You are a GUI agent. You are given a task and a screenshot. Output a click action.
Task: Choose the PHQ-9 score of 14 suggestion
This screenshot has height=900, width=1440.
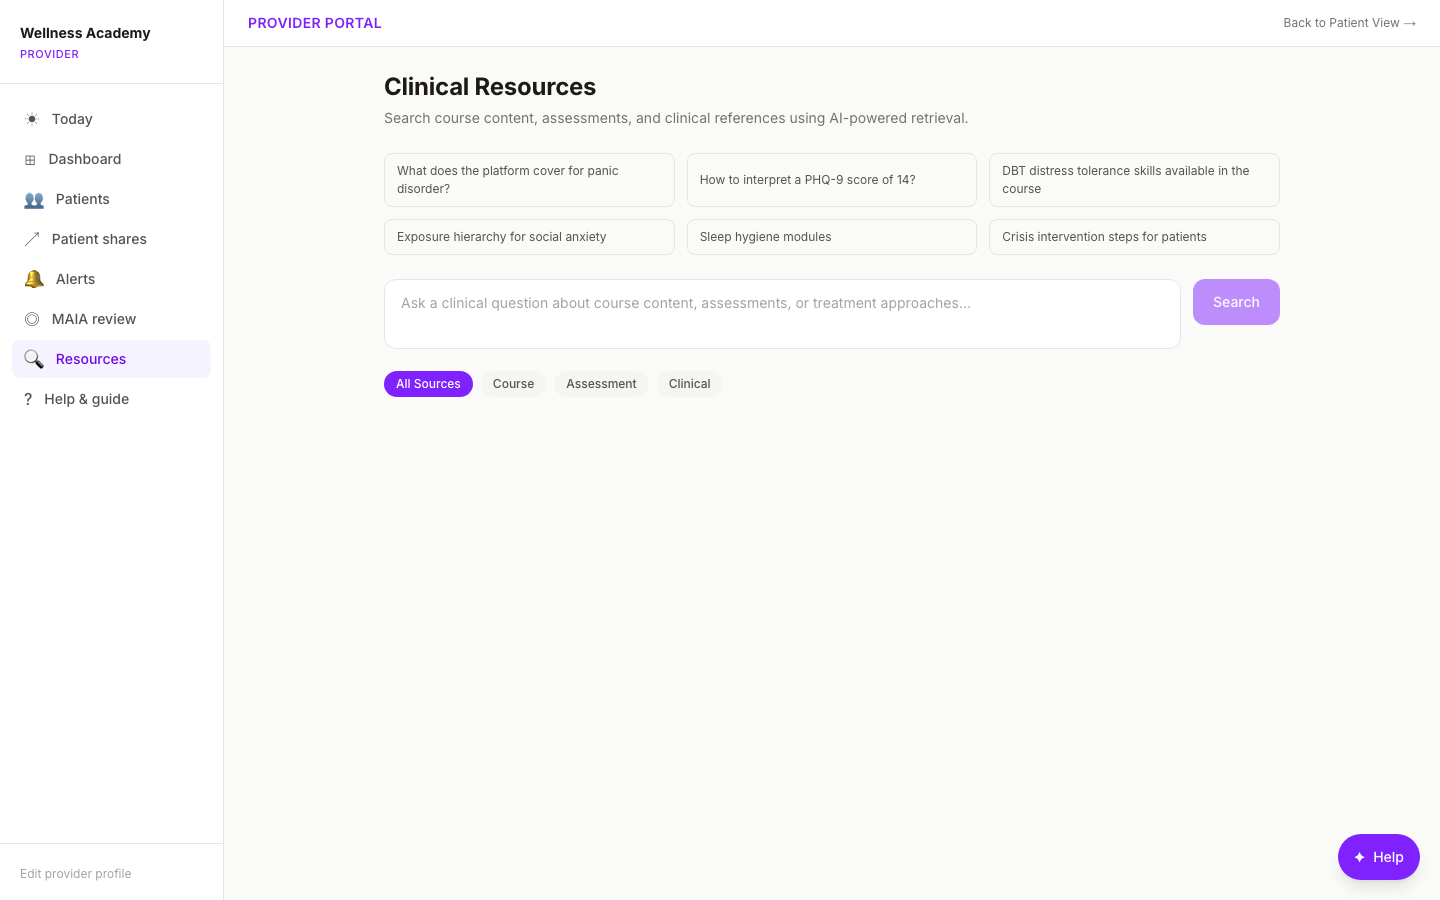(x=832, y=180)
